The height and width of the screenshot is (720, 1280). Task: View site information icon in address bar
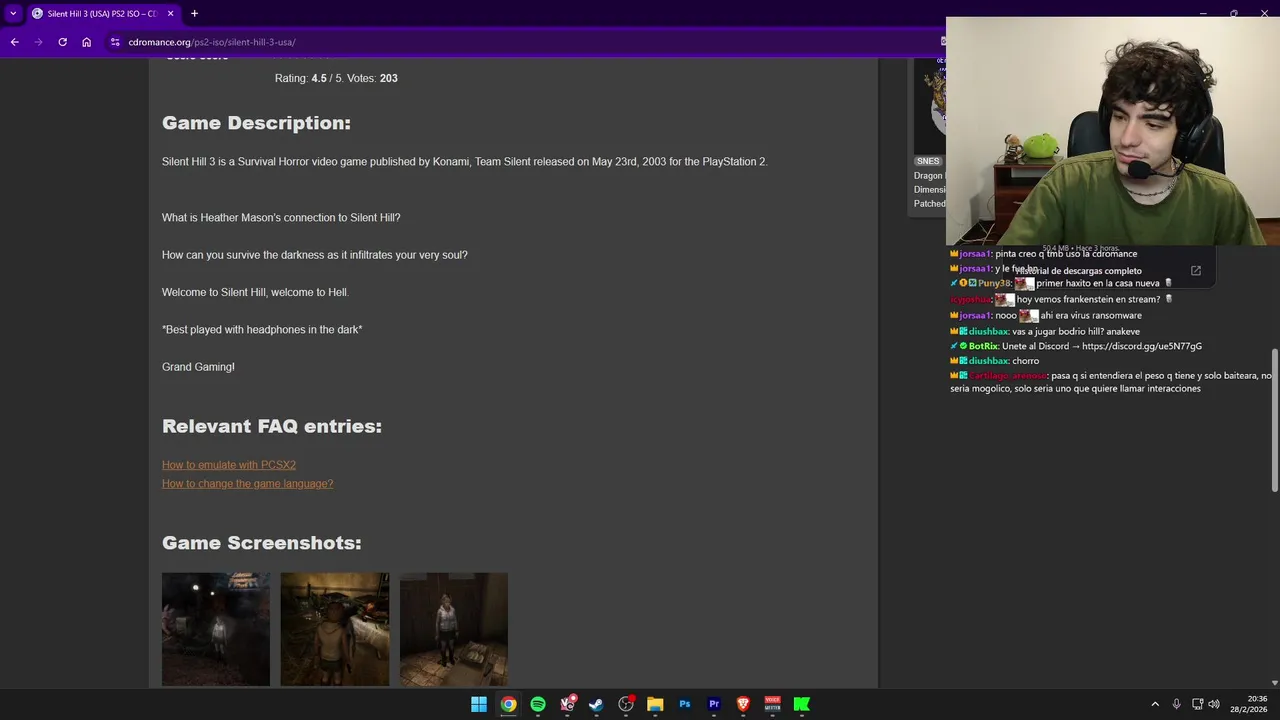coord(115,42)
